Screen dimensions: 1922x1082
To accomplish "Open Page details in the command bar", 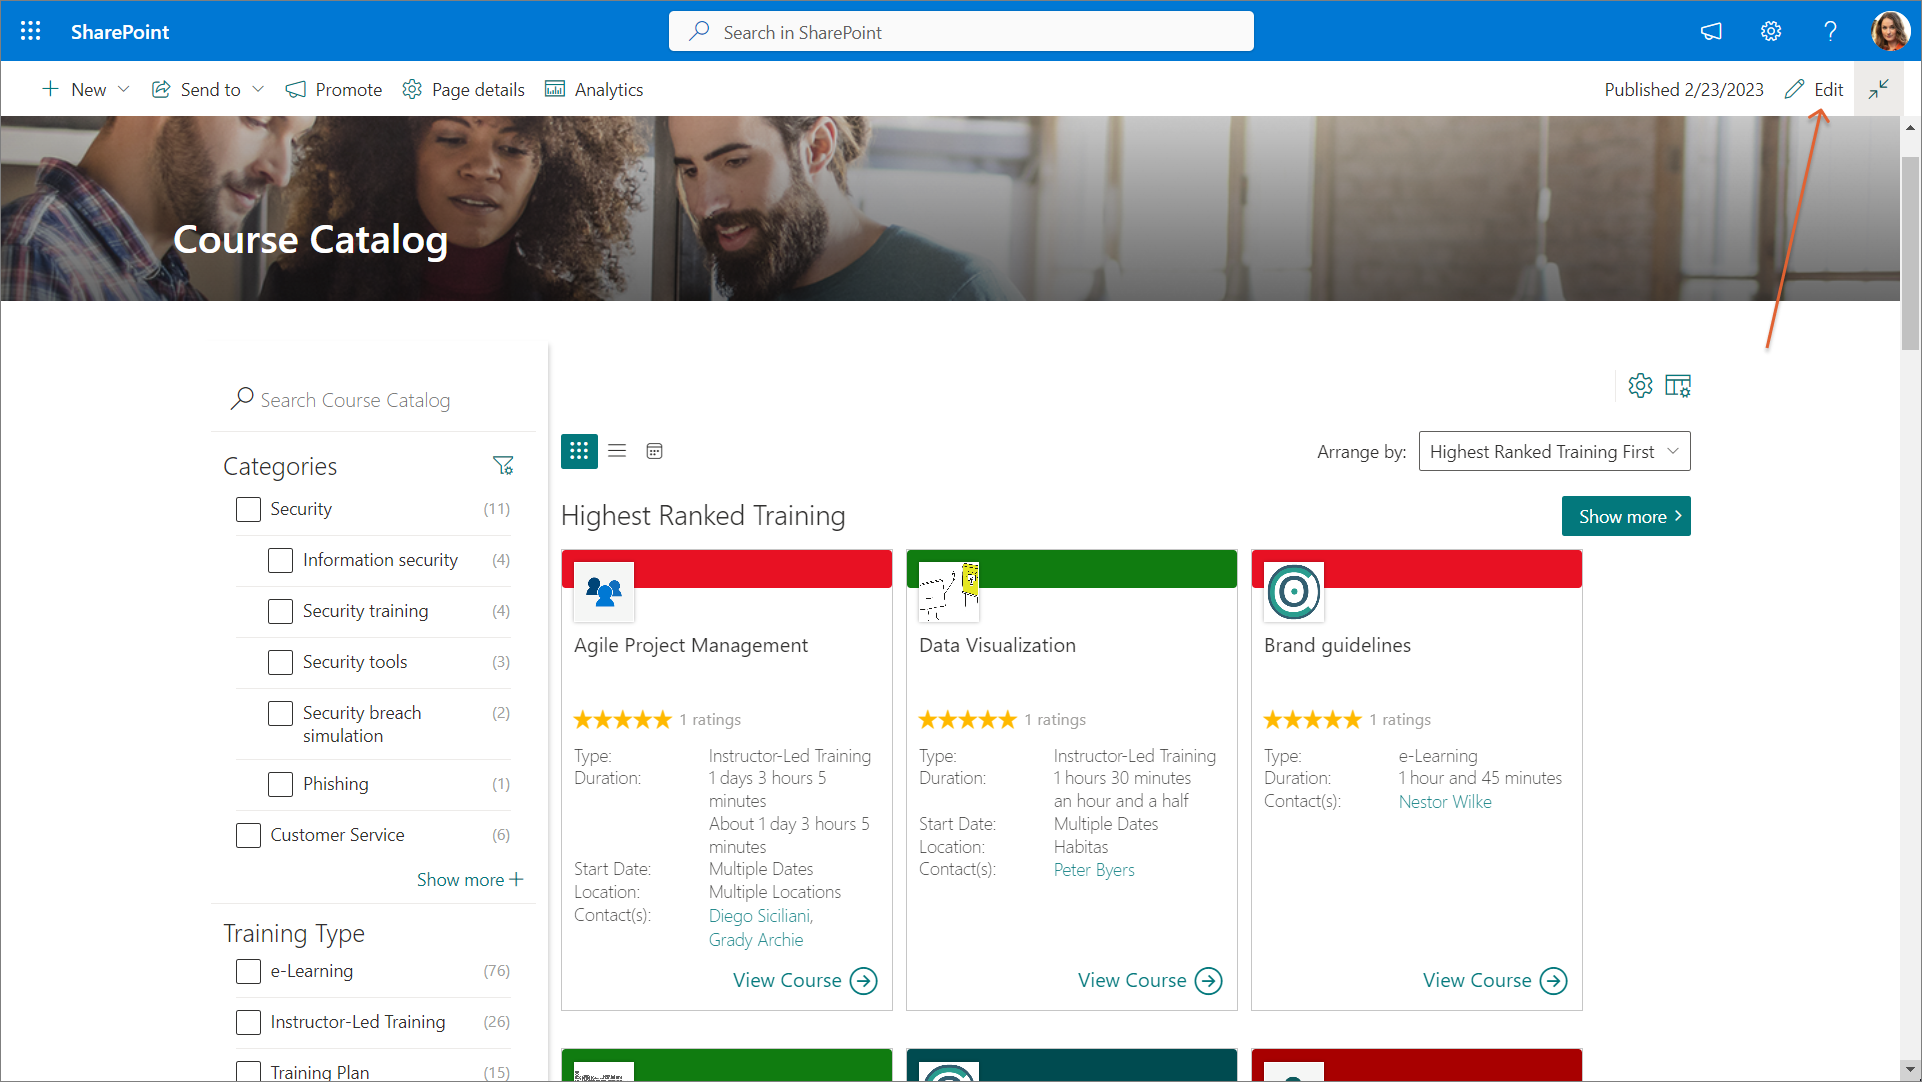I will coord(463,89).
